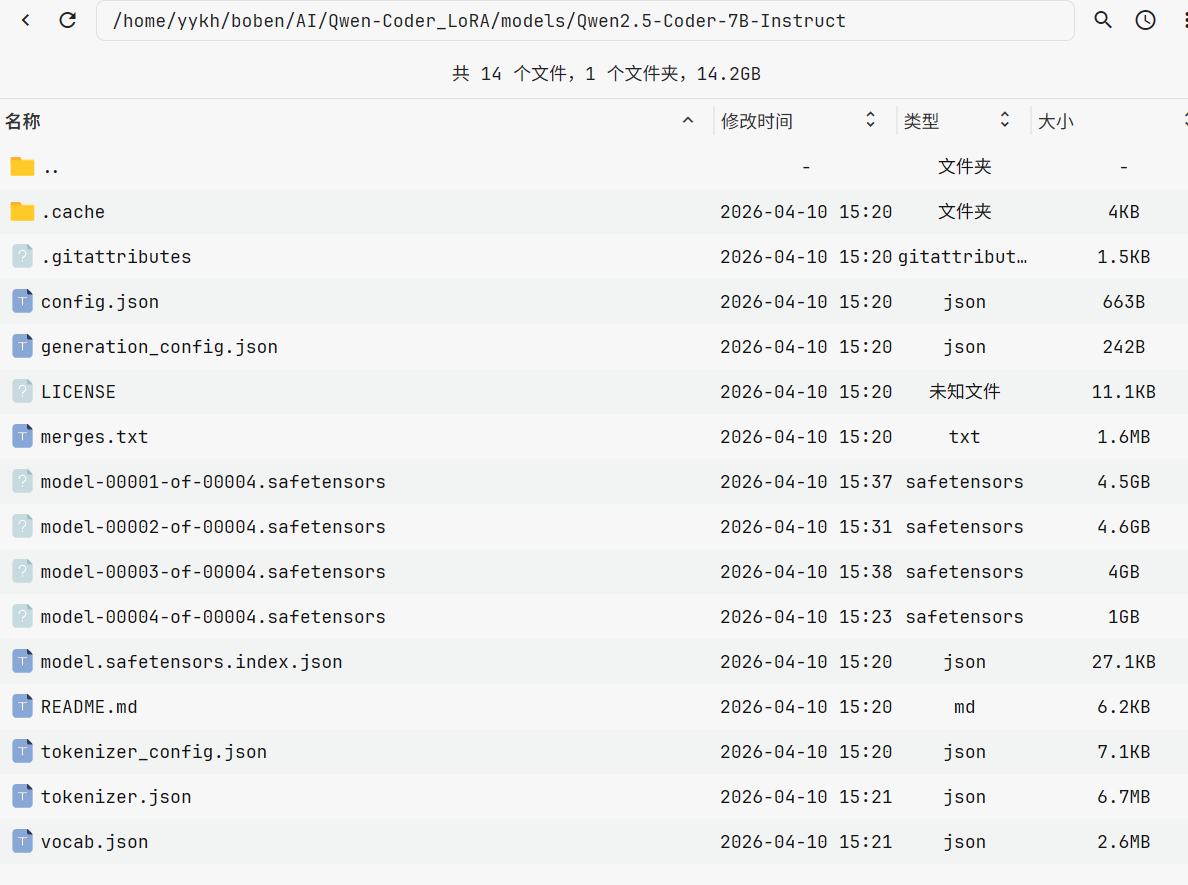Open the .cache folder icon
The image size is (1188, 885).
(23, 211)
